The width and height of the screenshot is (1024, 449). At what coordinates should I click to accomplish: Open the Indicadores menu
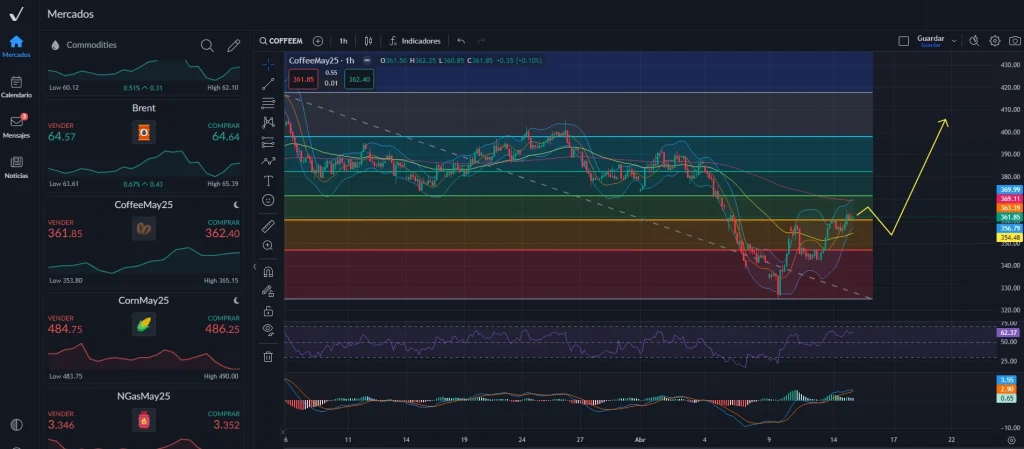click(415, 40)
